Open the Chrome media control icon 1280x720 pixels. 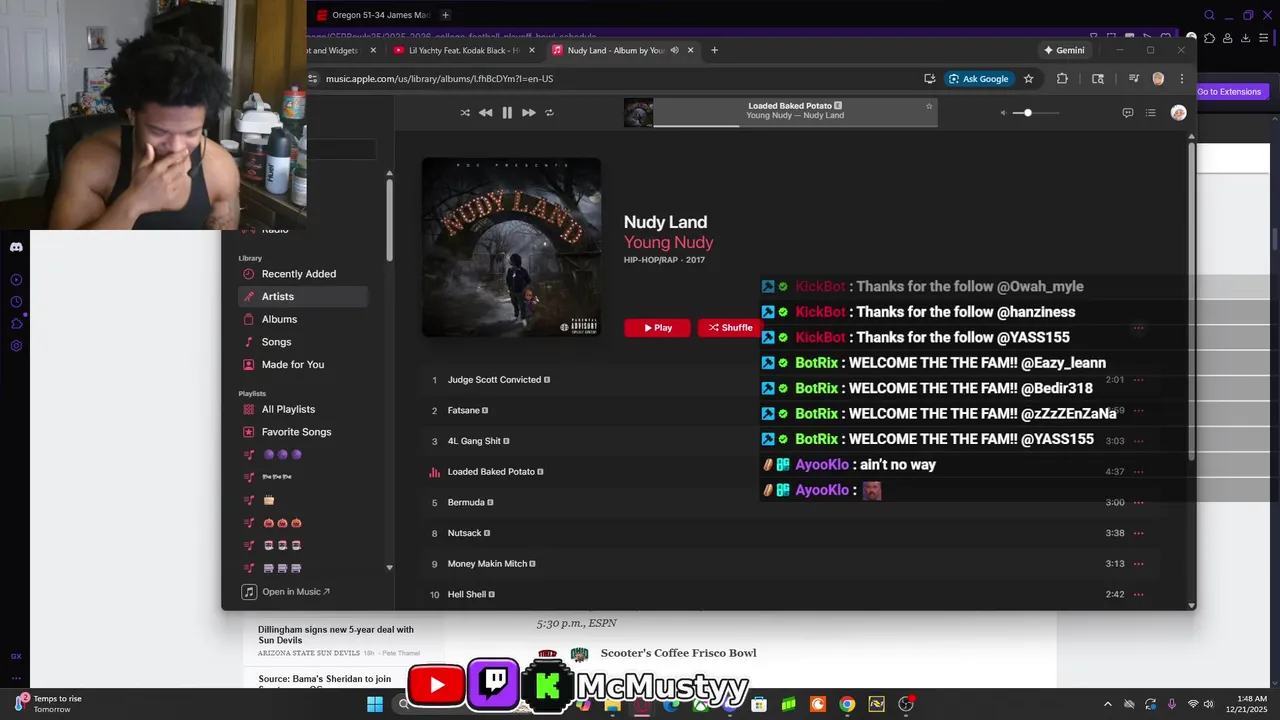pos(1133,79)
